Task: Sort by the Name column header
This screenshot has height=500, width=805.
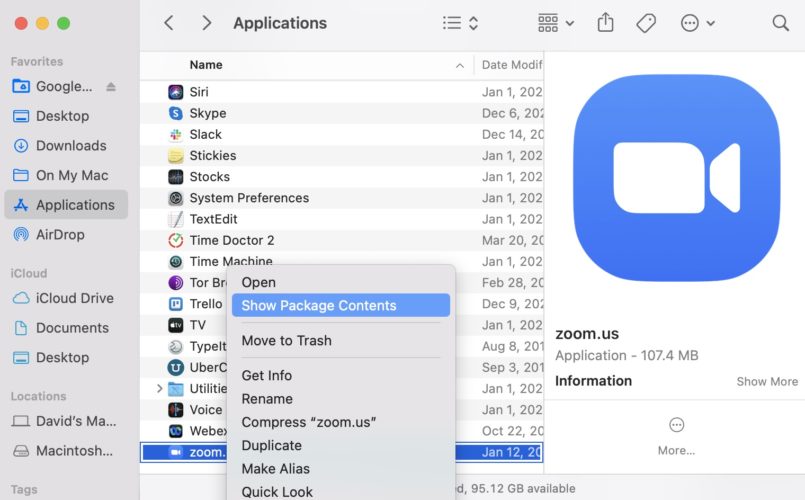Action: 206,65
